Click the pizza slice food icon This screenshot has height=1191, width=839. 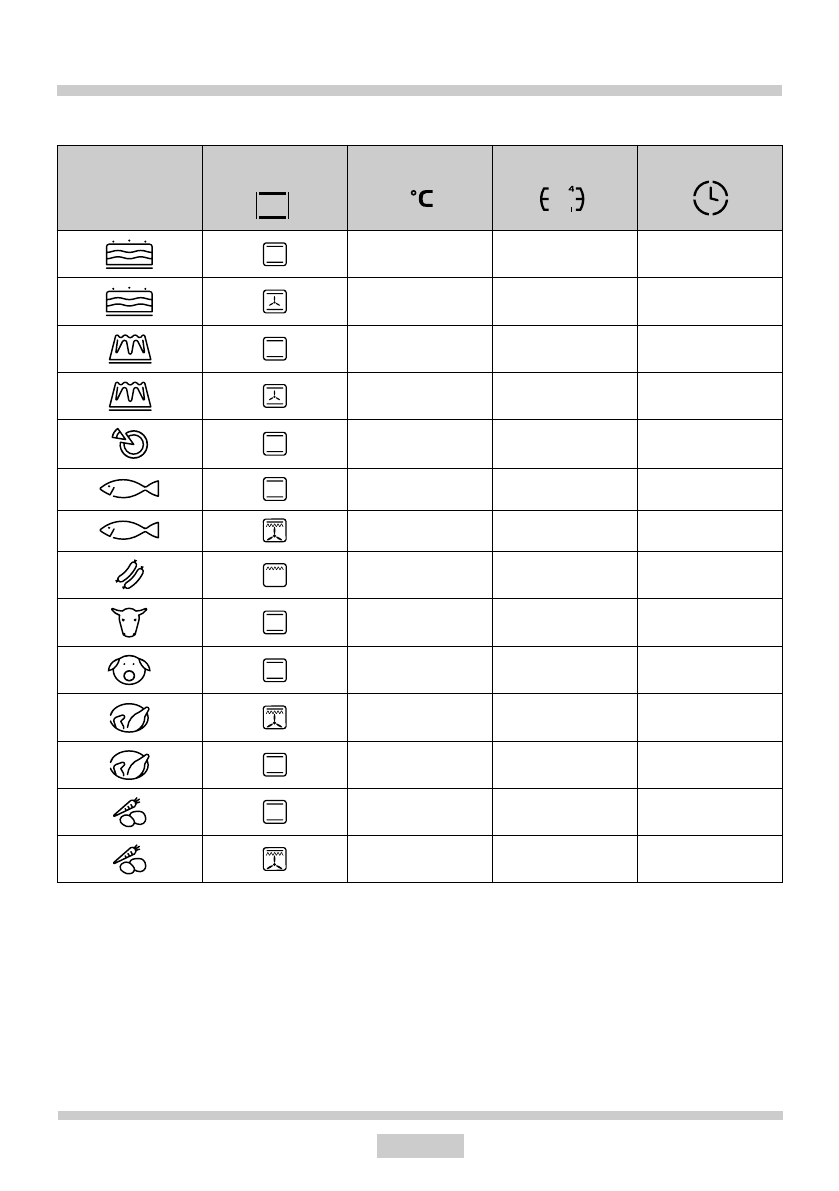[129, 442]
